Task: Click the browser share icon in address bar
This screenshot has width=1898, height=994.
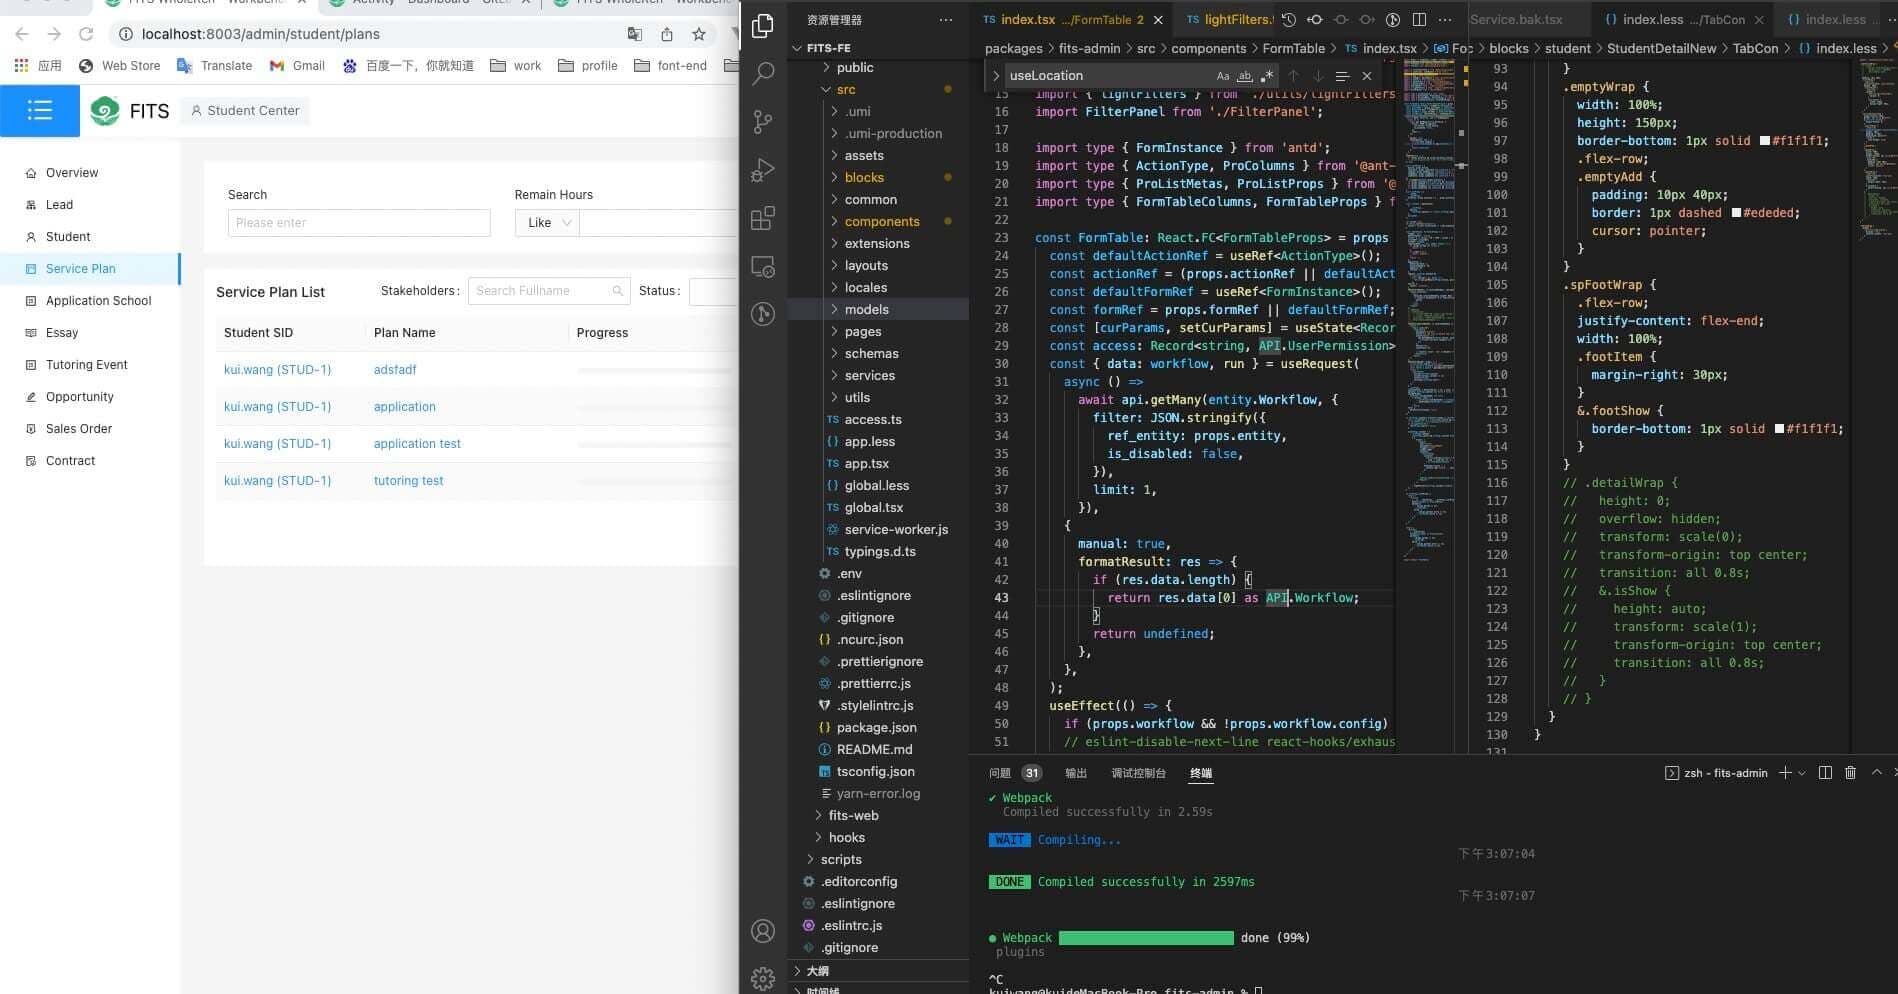Action: 667,34
